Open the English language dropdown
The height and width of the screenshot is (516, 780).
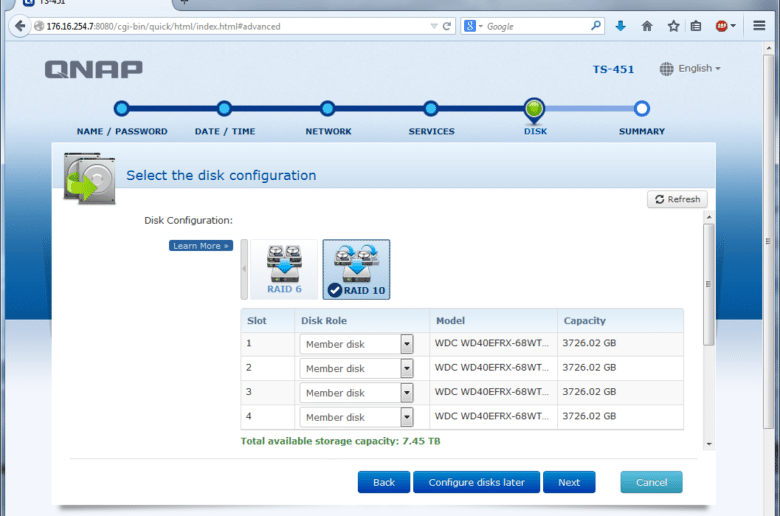699,68
